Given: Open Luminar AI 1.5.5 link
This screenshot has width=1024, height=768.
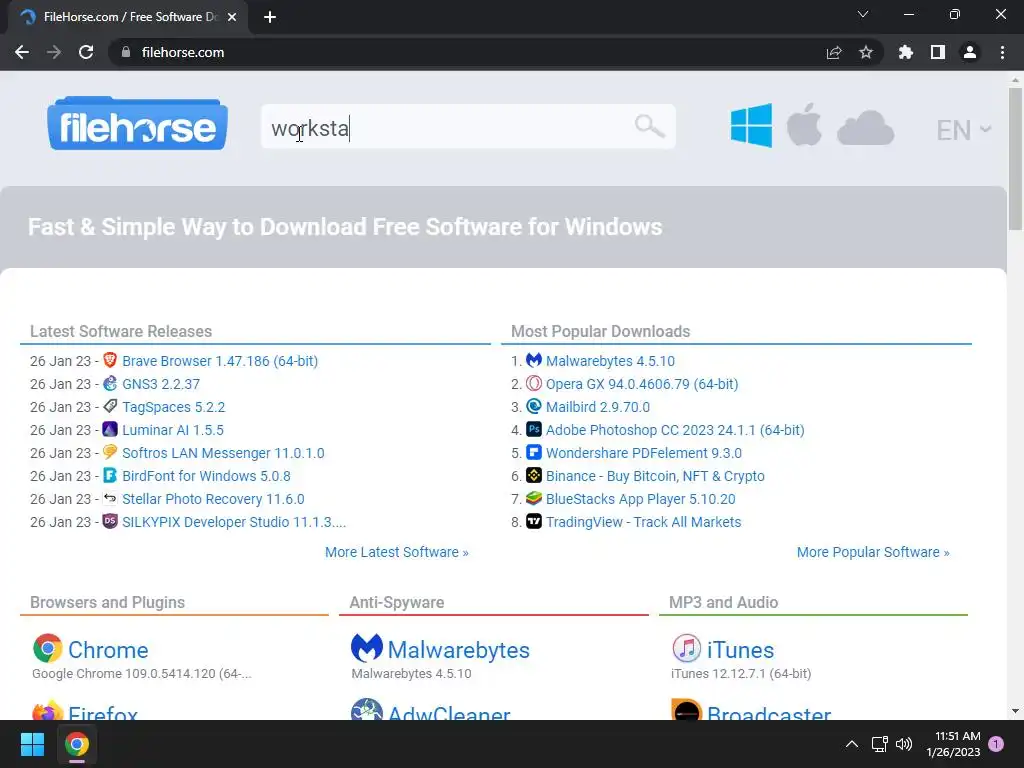Looking at the screenshot, I should pos(173,430).
